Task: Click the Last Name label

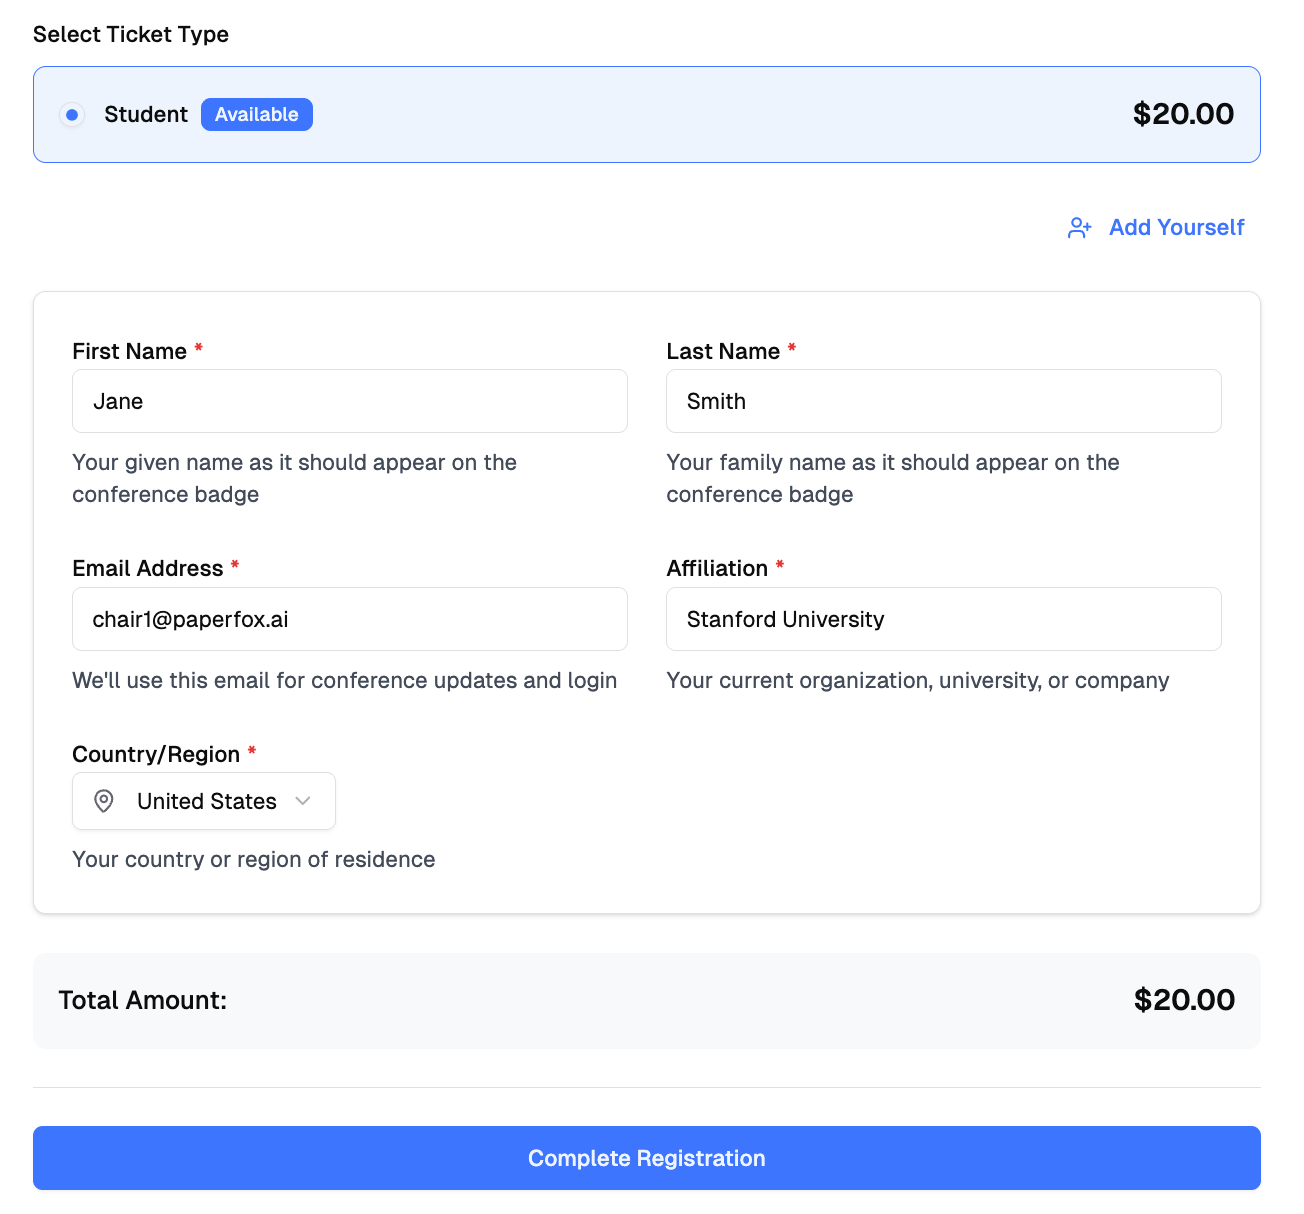Action: [723, 351]
